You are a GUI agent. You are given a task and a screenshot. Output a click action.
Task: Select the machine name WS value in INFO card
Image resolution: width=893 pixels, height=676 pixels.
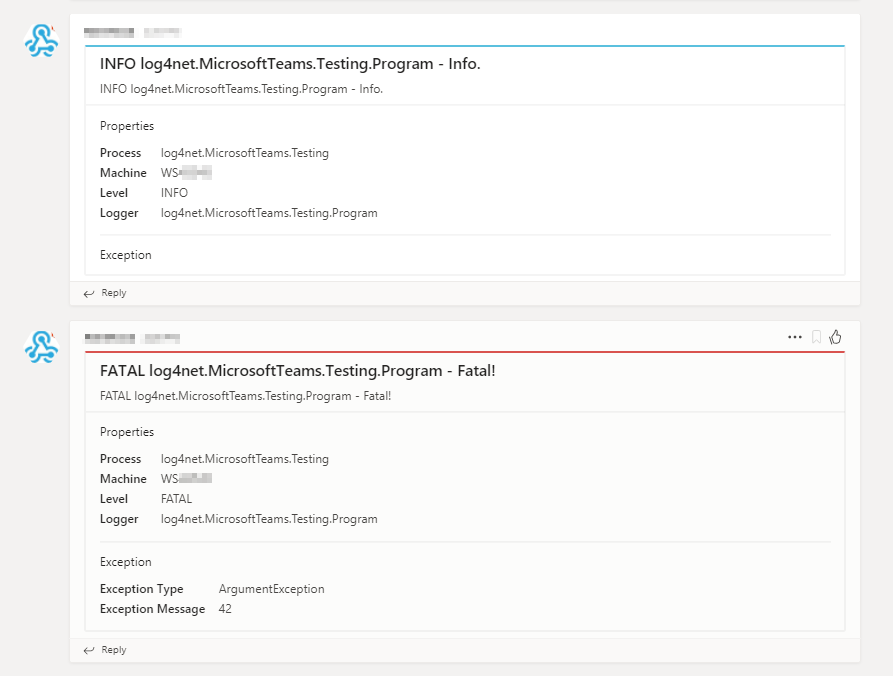(186, 173)
